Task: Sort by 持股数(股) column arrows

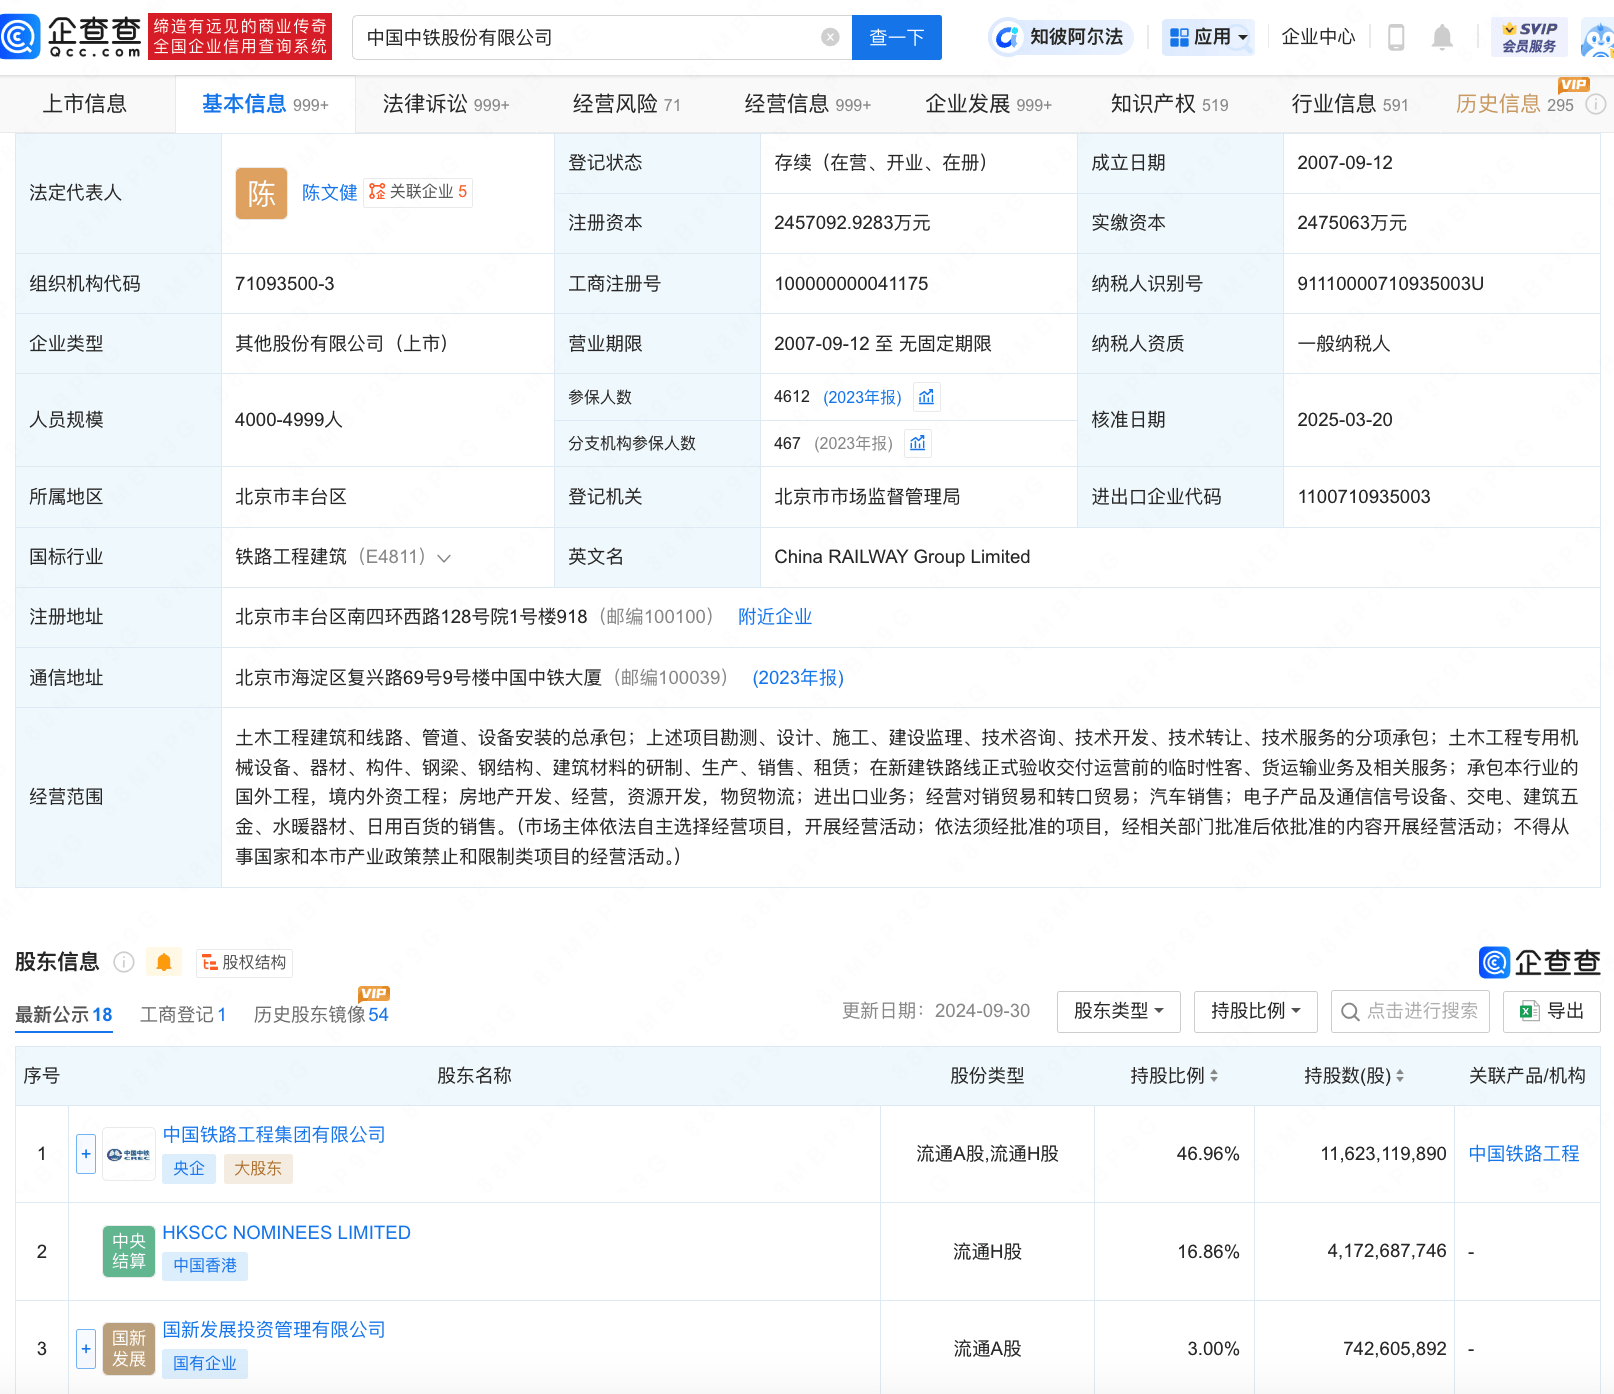Action: (1400, 1076)
